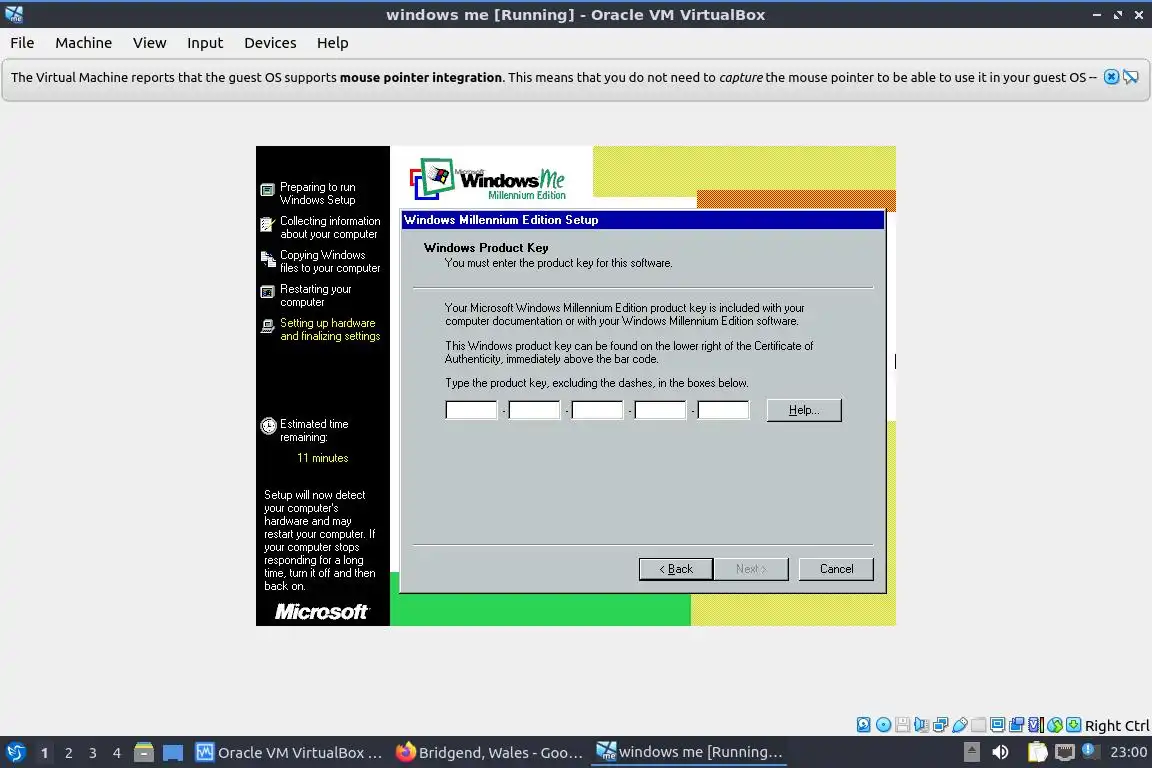
Task: Click the greyed-out Next button
Action: [751, 569]
